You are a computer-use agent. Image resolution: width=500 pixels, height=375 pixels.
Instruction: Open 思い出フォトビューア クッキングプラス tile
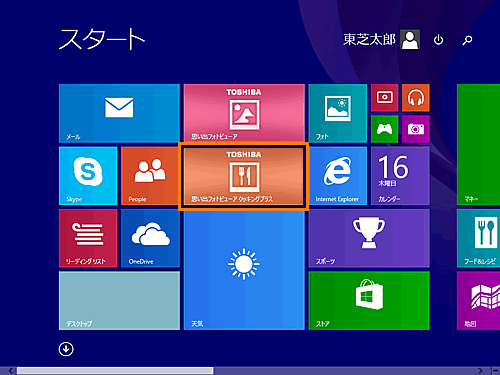(x=244, y=176)
